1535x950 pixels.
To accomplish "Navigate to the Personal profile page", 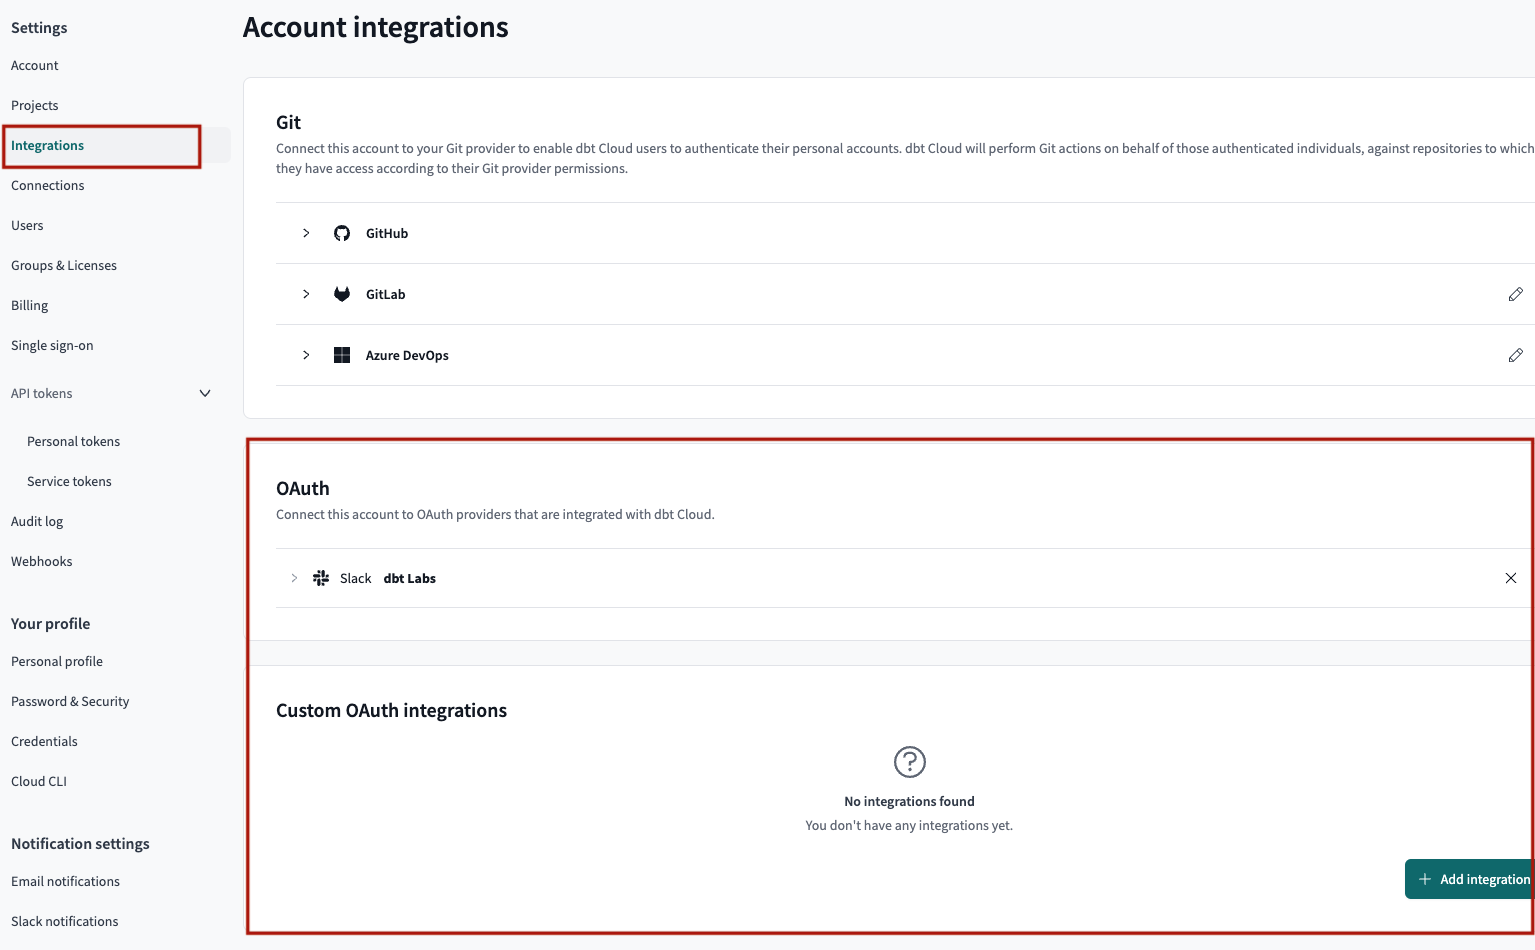I will point(56,660).
